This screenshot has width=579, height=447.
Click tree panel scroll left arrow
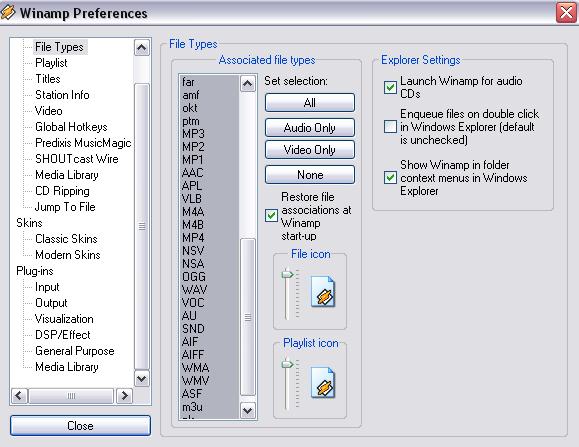[x=20, y=396]
